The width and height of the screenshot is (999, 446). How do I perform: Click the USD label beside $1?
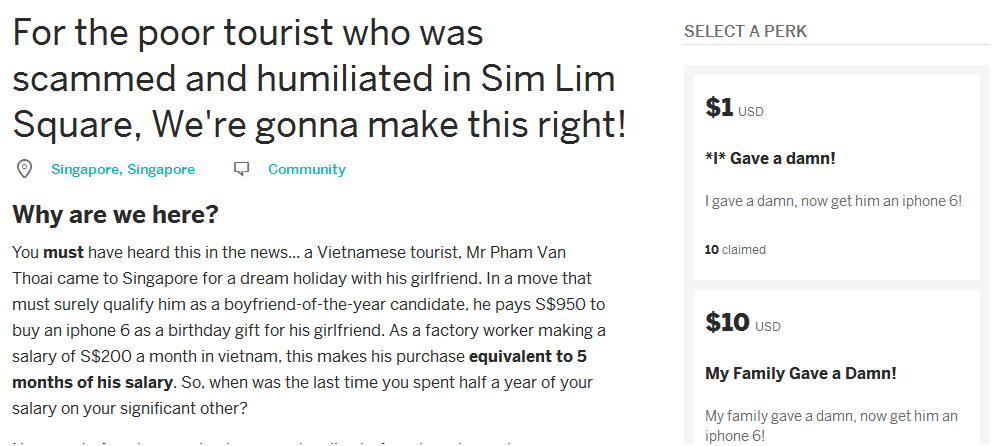pos(750,112)
